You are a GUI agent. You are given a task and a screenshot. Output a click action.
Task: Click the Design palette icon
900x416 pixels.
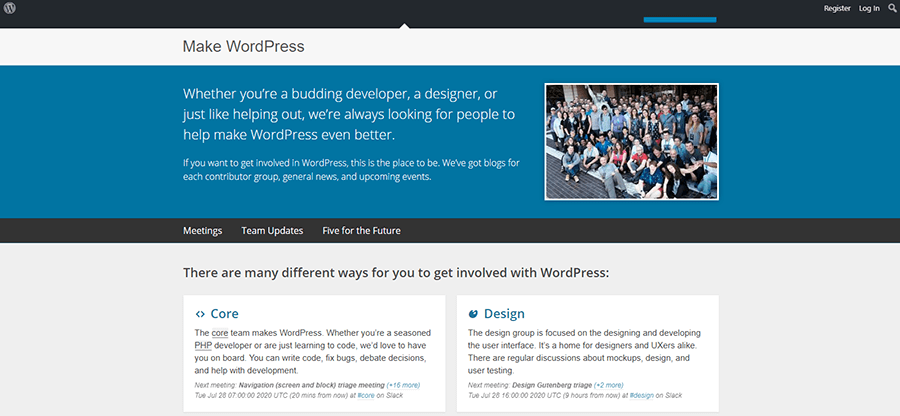click(x=473, y=314)
